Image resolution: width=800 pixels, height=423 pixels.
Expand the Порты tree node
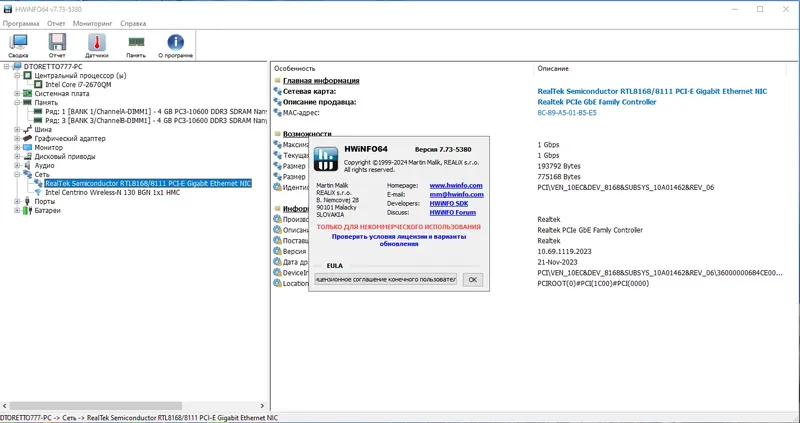(x=17, y=202)
